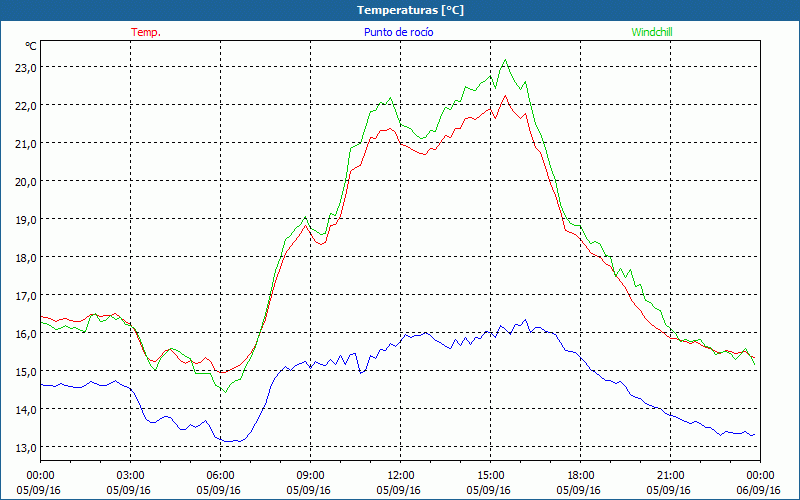Click the 21,0 y-axis value

[26, 143]
